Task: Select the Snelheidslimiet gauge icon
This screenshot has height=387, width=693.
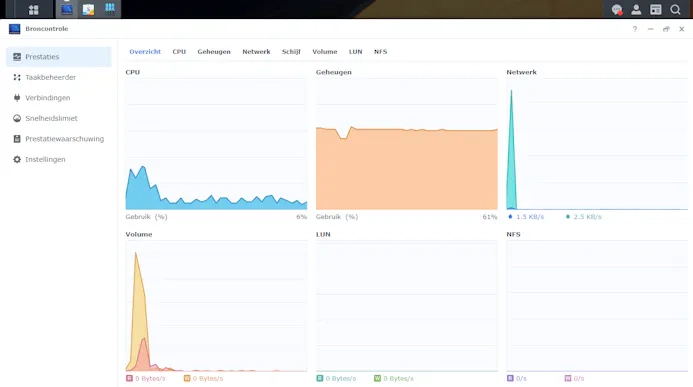Action: [17, 118]
